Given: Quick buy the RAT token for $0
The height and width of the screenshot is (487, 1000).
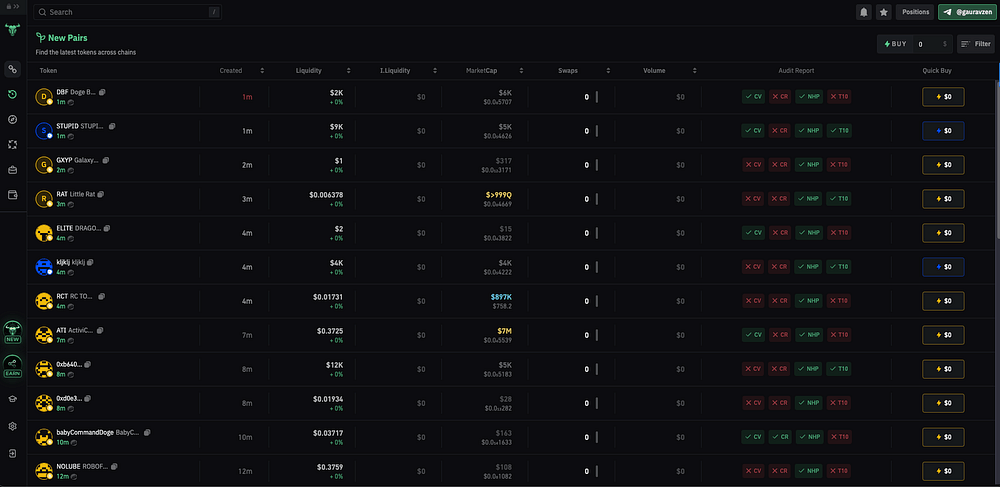Looking at the screenshot, I should (943, 199).
